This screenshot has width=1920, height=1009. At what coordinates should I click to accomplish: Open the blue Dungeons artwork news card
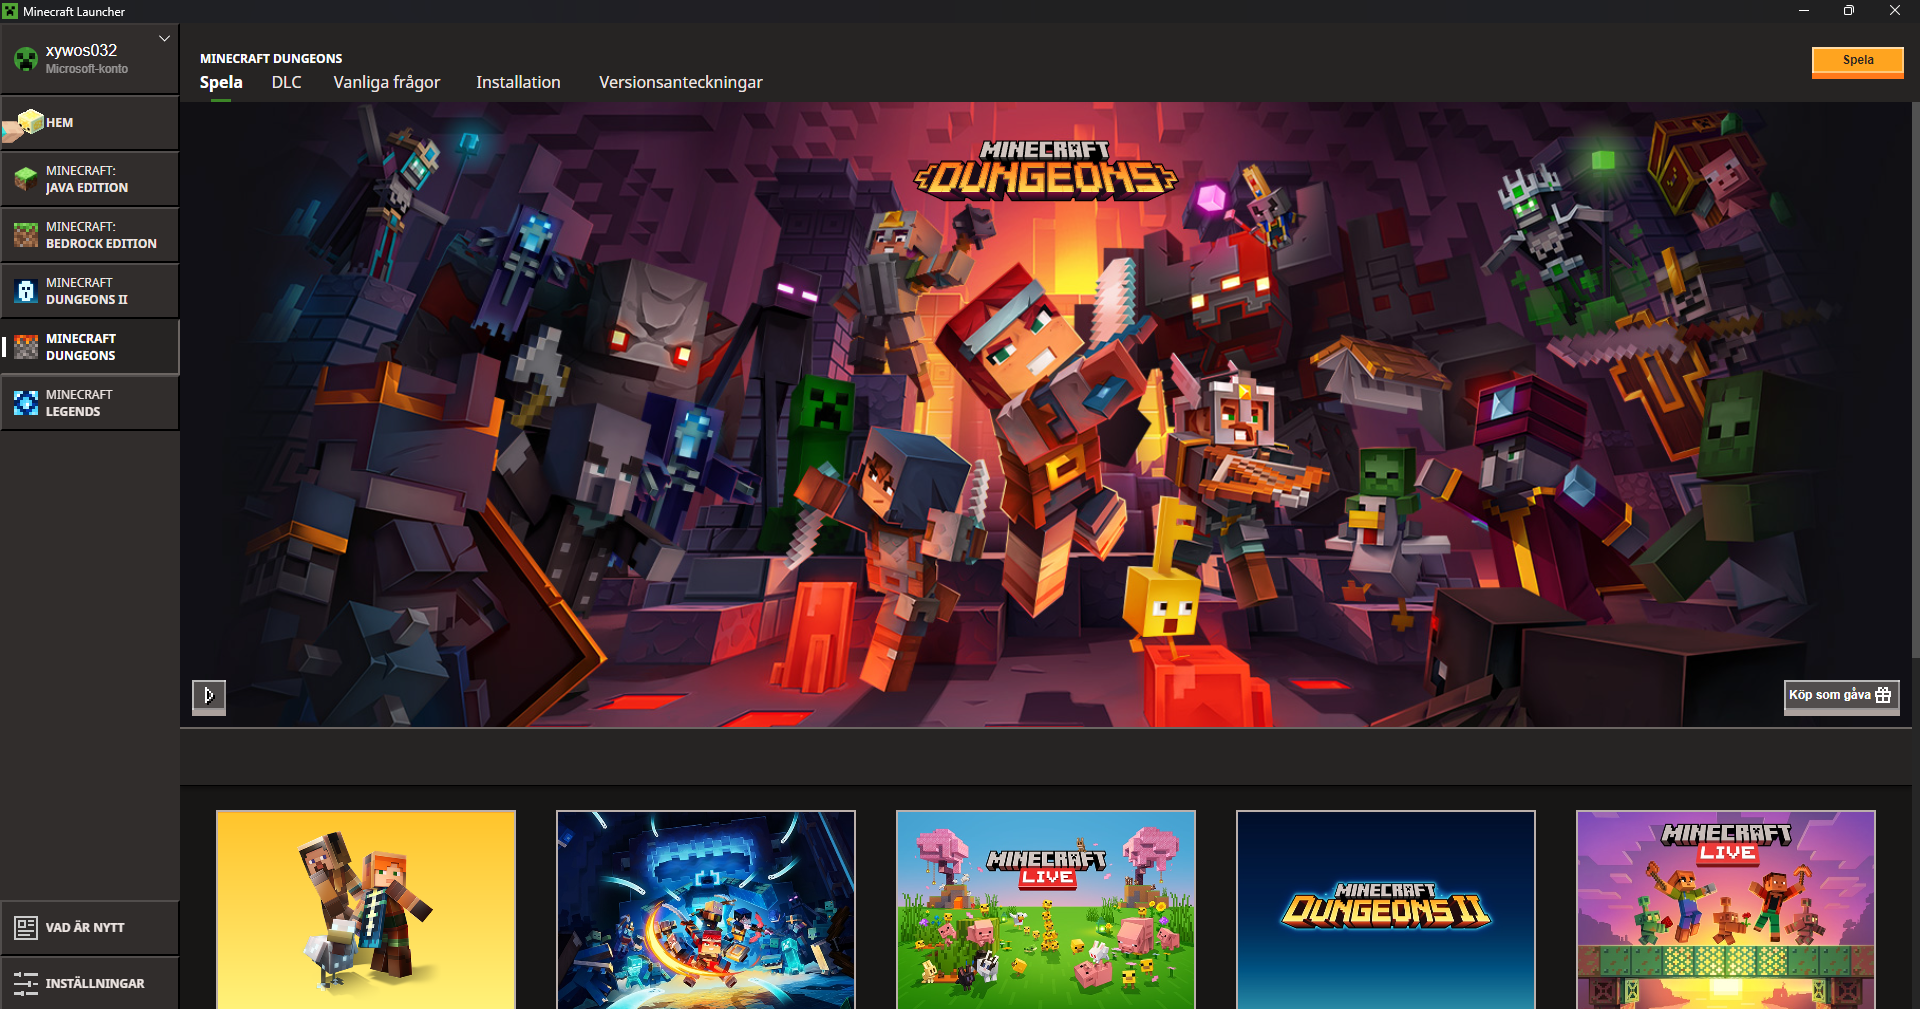pos(706,910)
